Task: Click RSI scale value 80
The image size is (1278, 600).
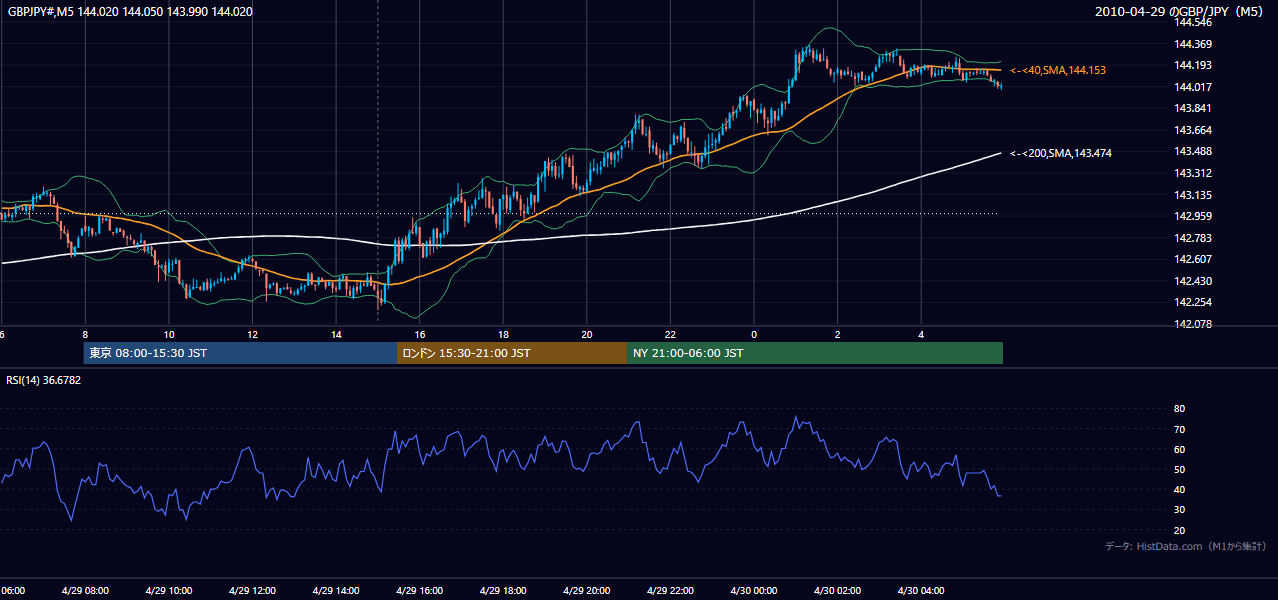Action: coord(1179,409)
